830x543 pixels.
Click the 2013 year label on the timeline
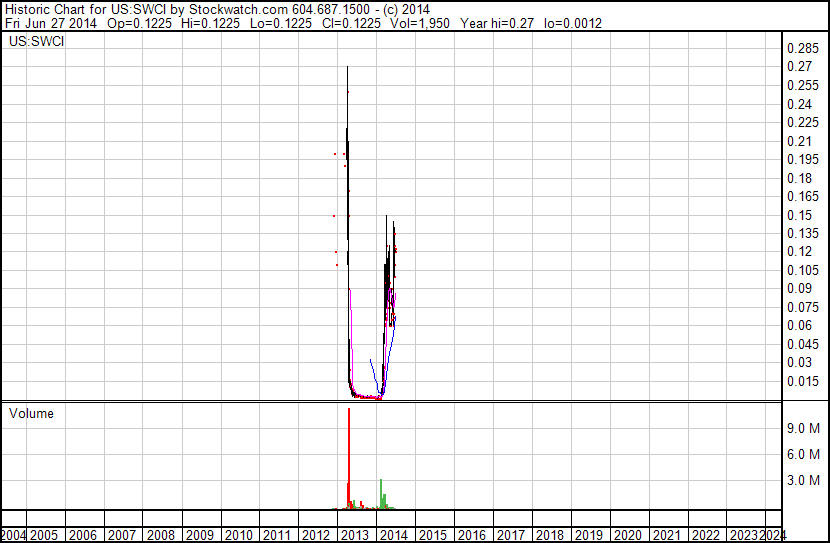pyautogui.click(x=355, y=535)
